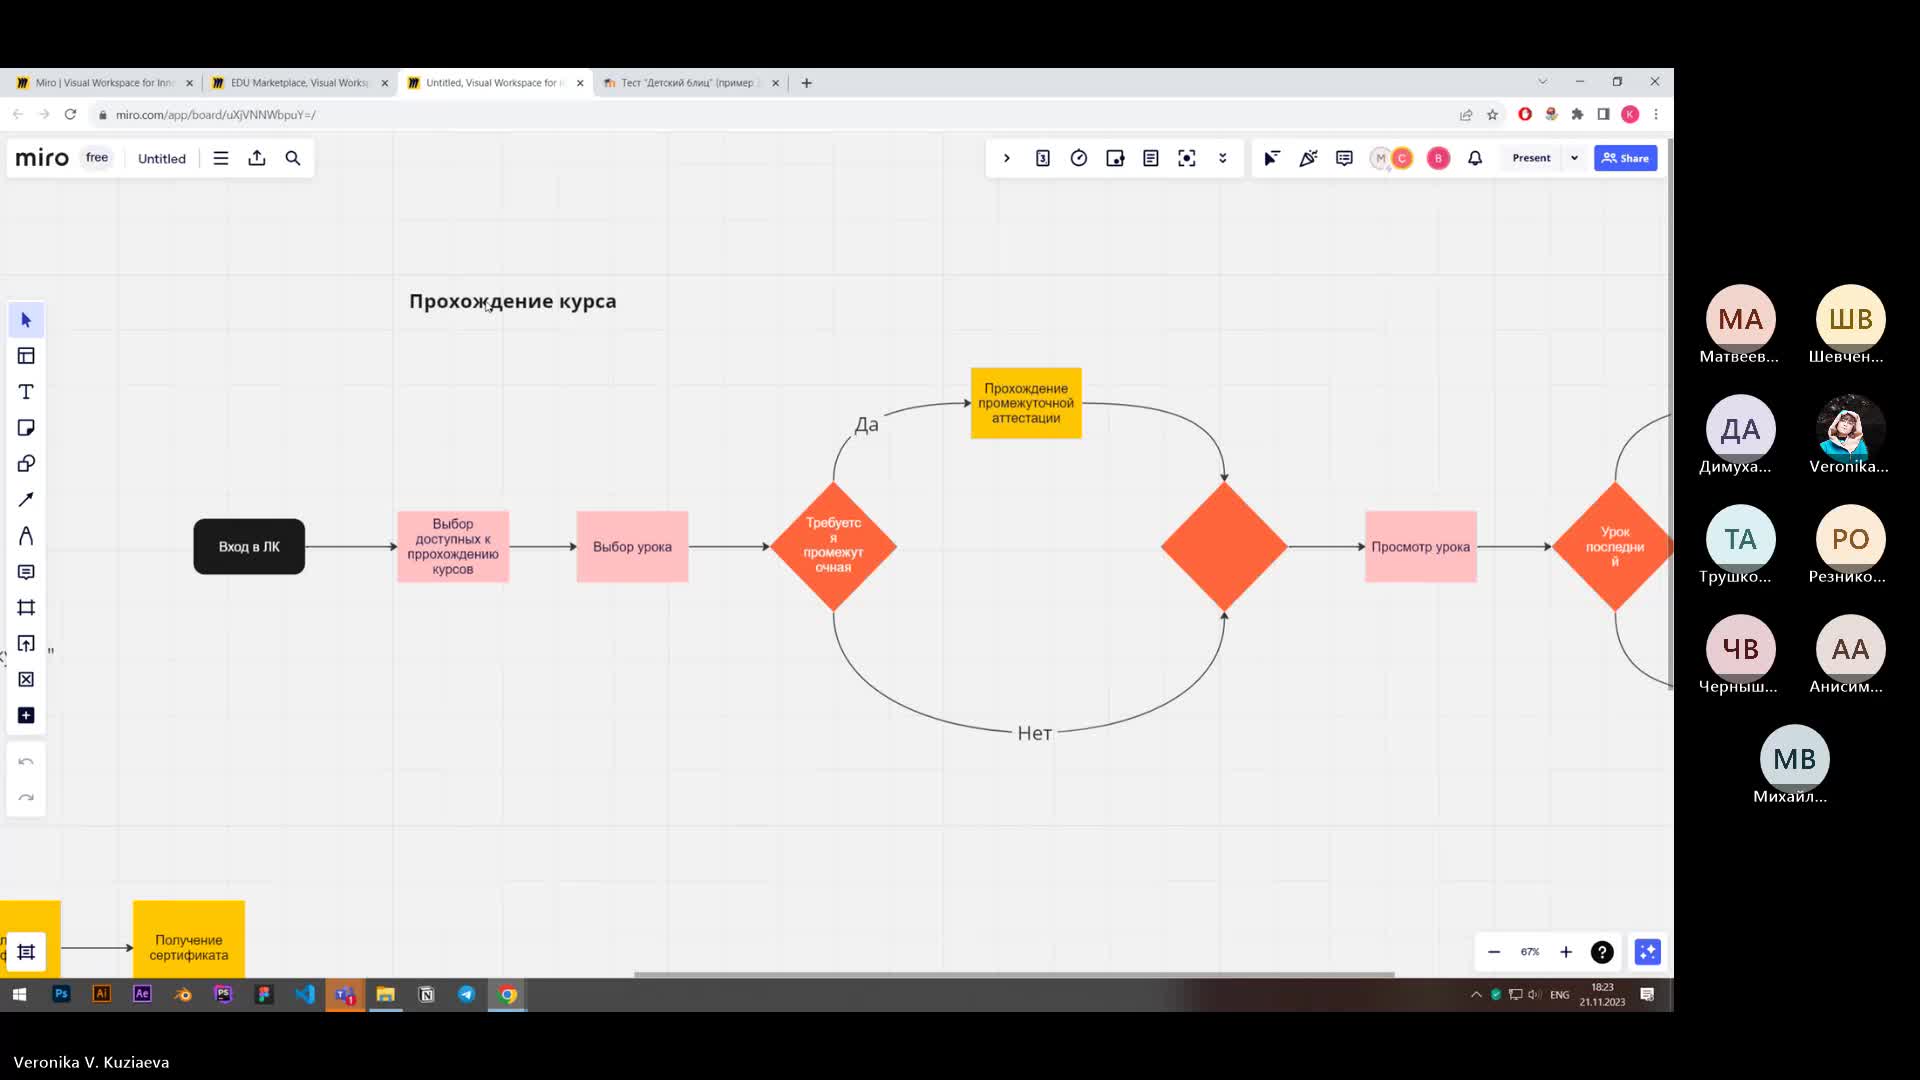Export the board
This screenshot has width=1920, height=1080.
click(x=257, y=158)
